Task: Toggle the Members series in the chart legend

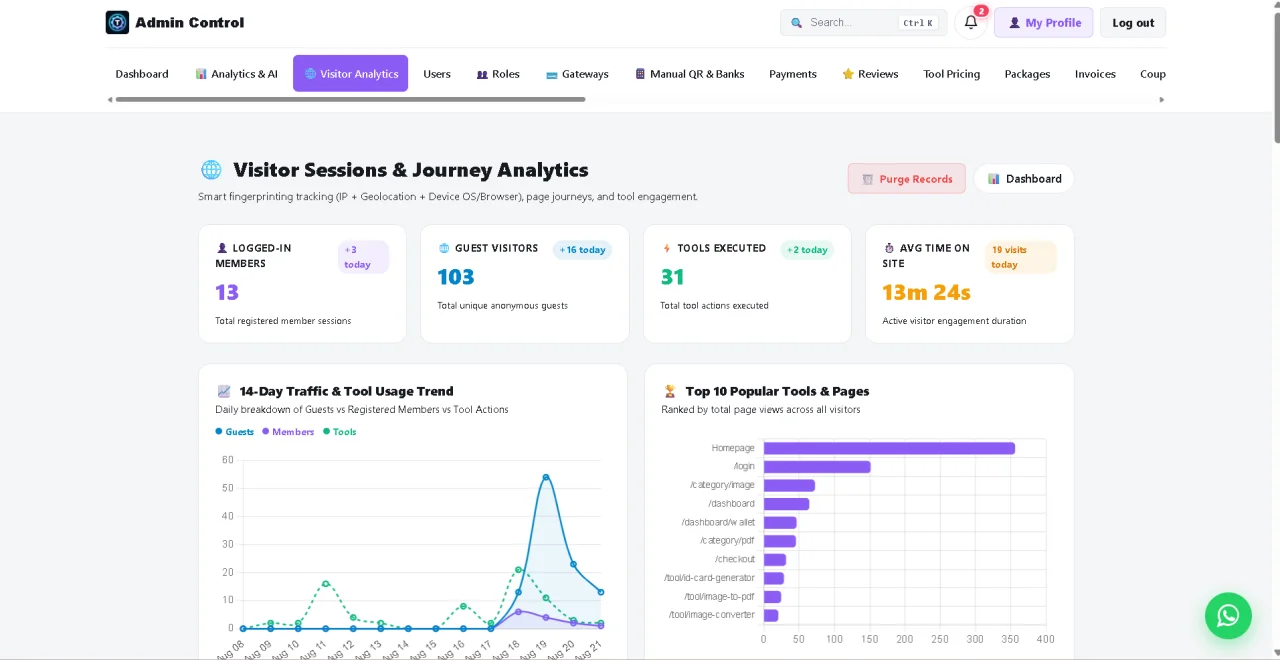Action: pos(288,432)
